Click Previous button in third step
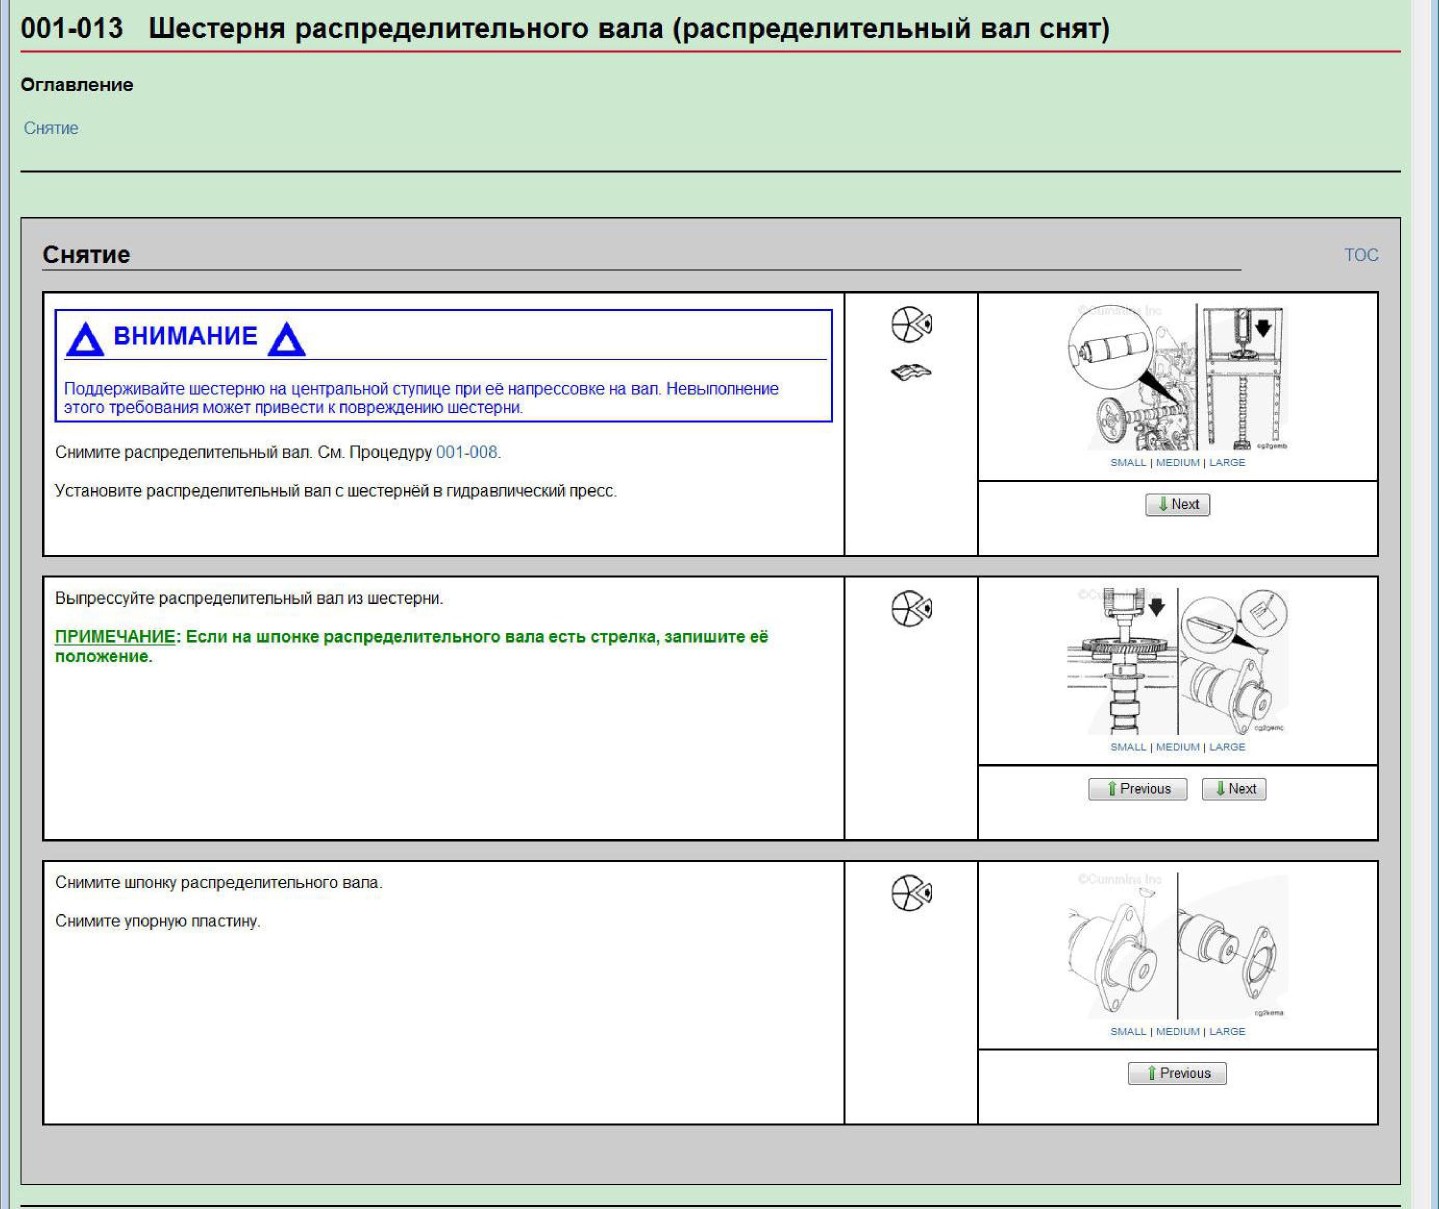 tap(1177, 1073)
